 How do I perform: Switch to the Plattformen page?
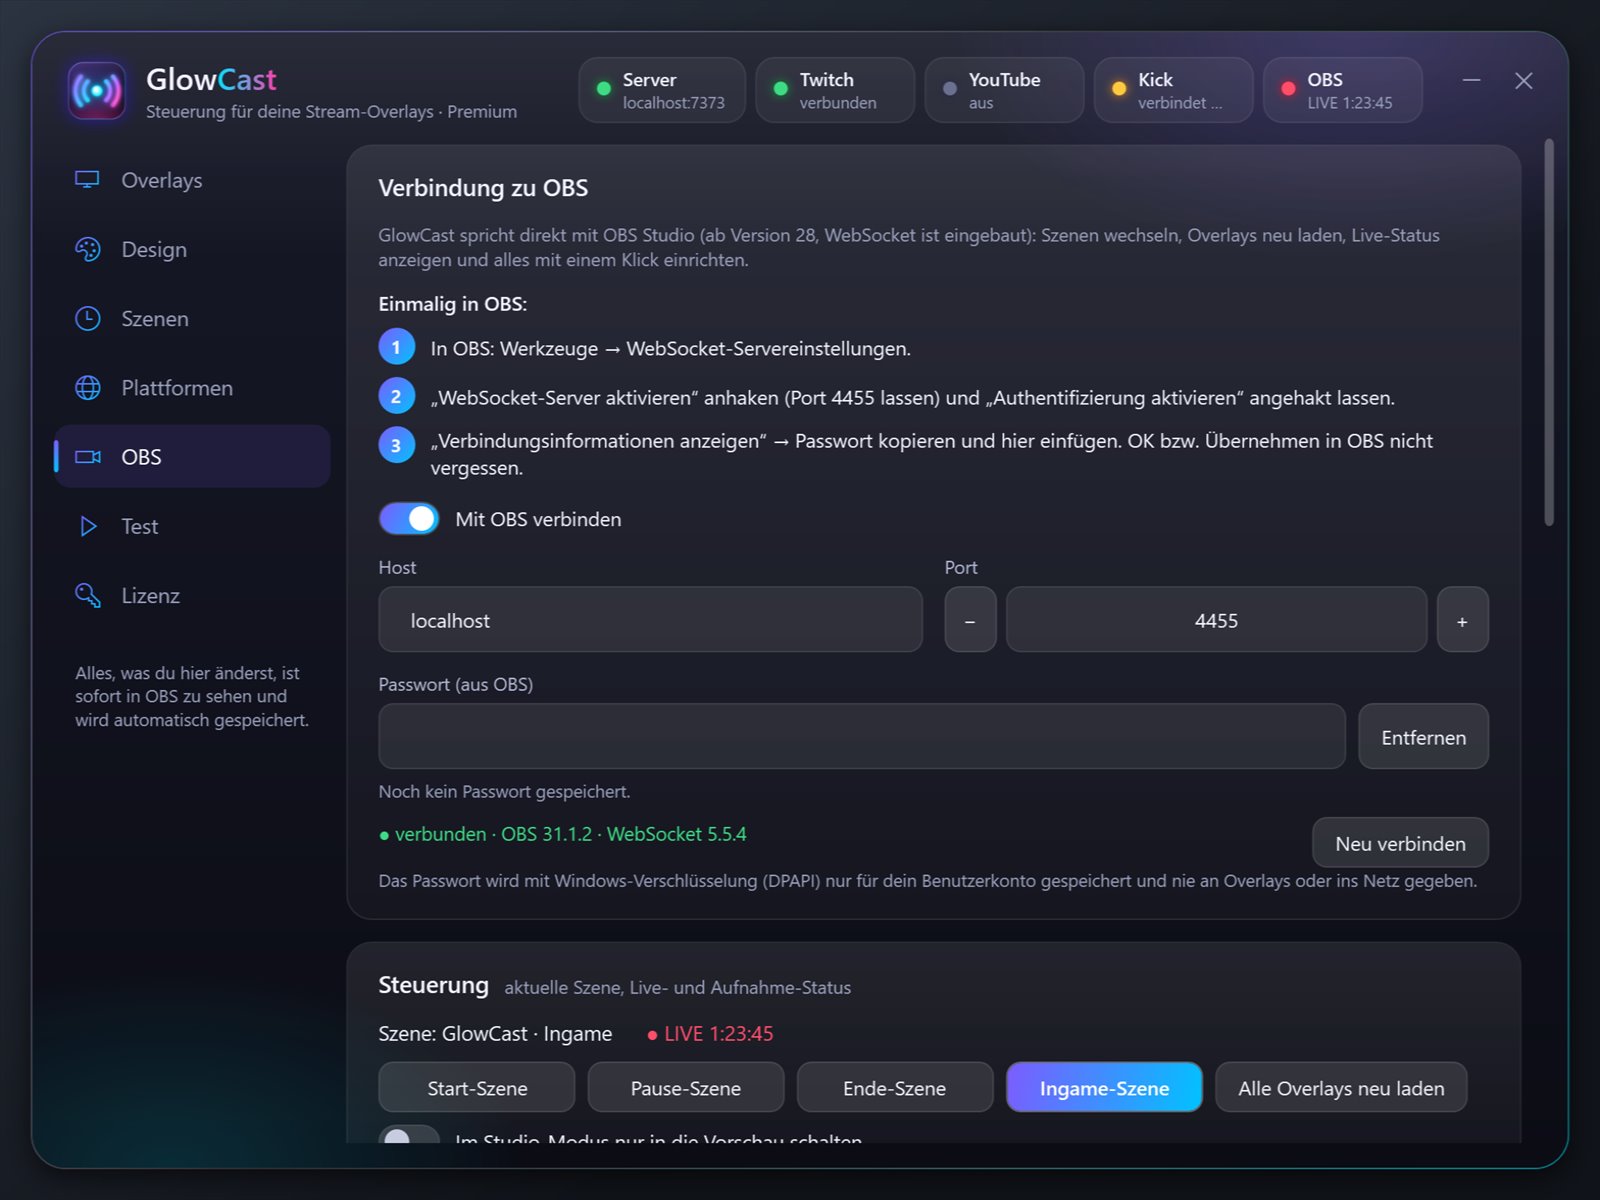pos(192,387)
